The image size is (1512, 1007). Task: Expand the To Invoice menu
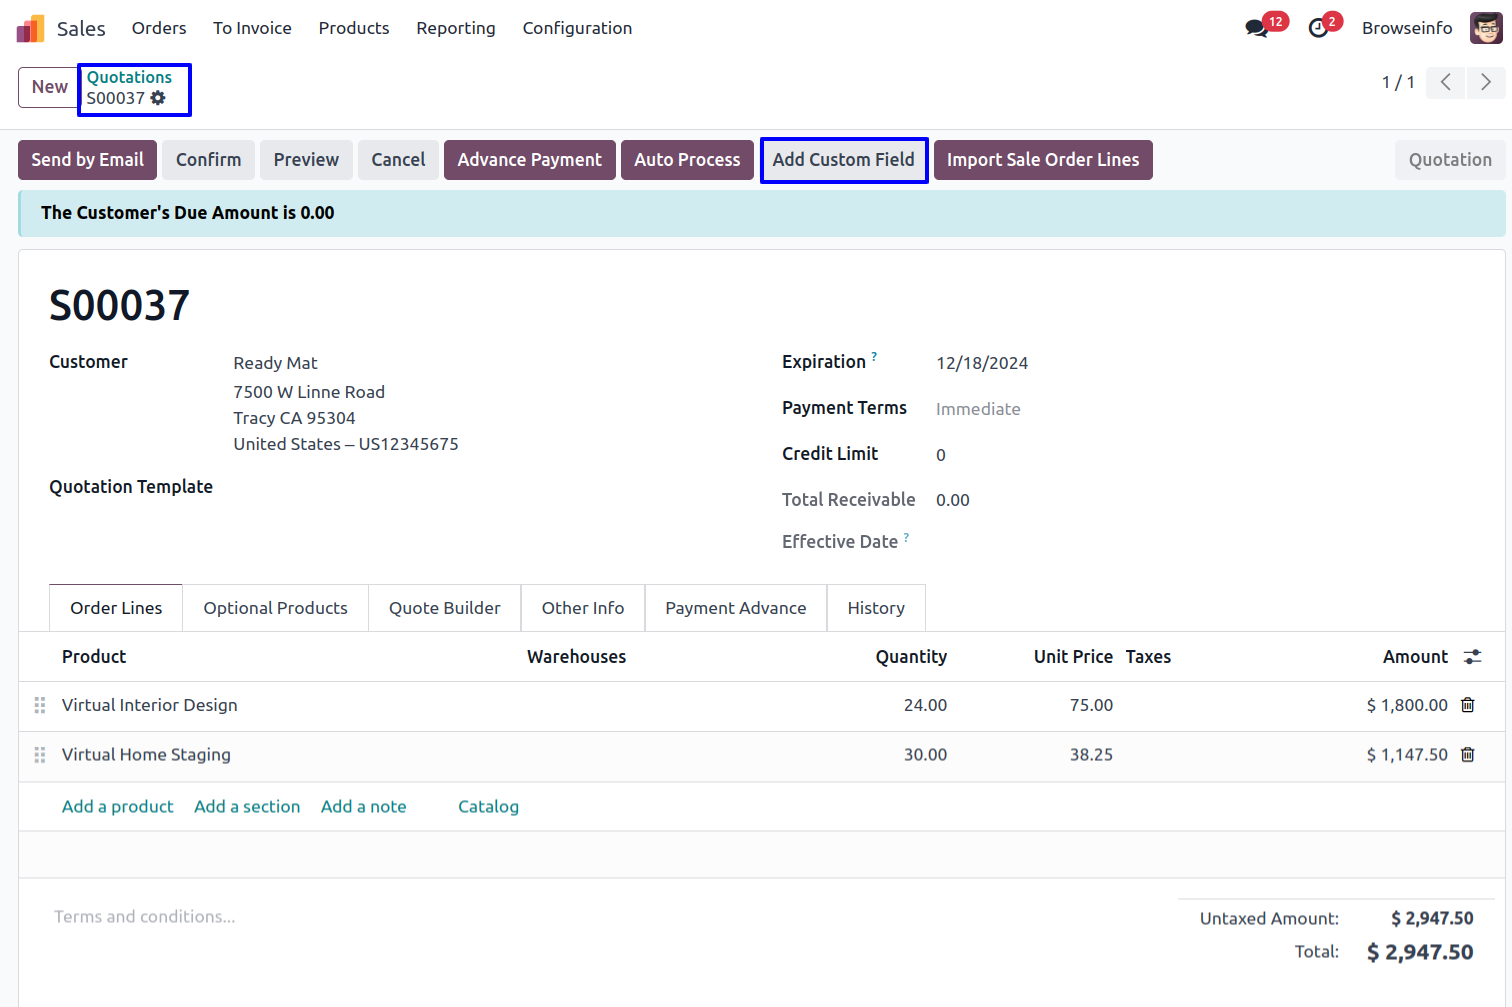pyautogui.click(x=252, y=28)
